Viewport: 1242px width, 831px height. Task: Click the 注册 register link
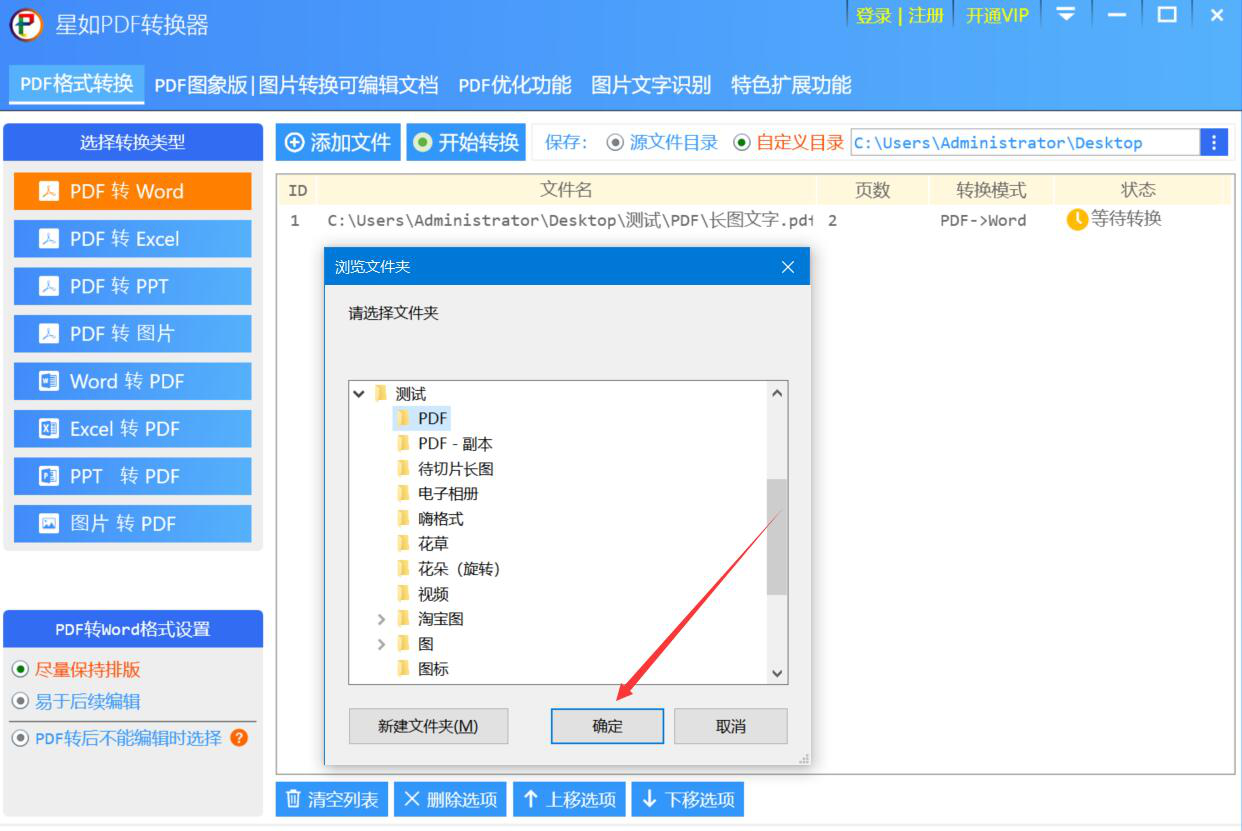click(926, 15)
